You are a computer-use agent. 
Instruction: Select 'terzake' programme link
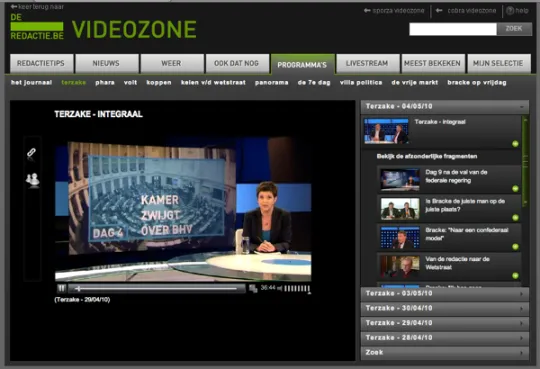click(74, 82)
